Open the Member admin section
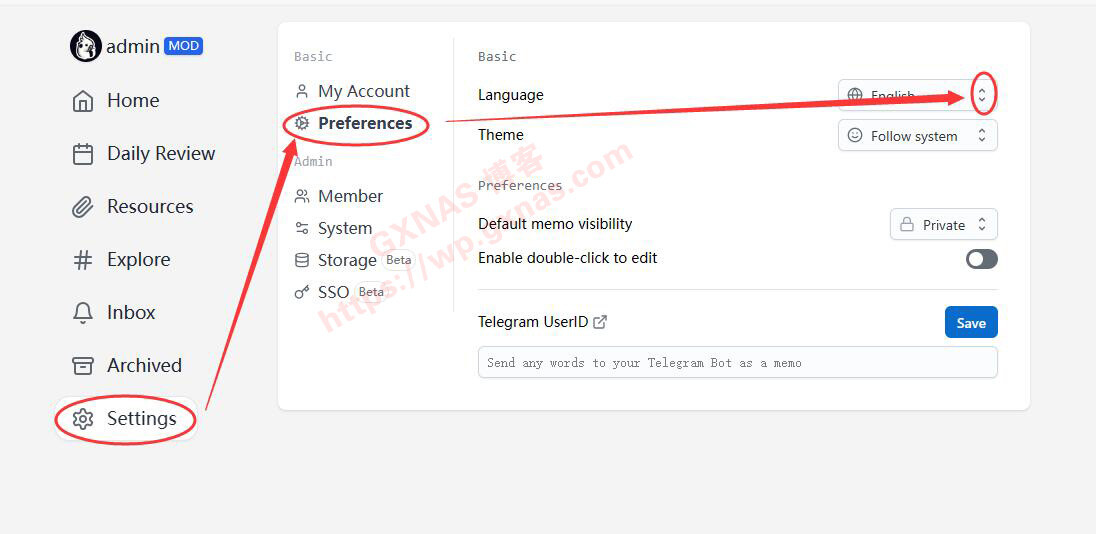The height and width of the screenshot is (534, 1096). [x=350, y=196]
